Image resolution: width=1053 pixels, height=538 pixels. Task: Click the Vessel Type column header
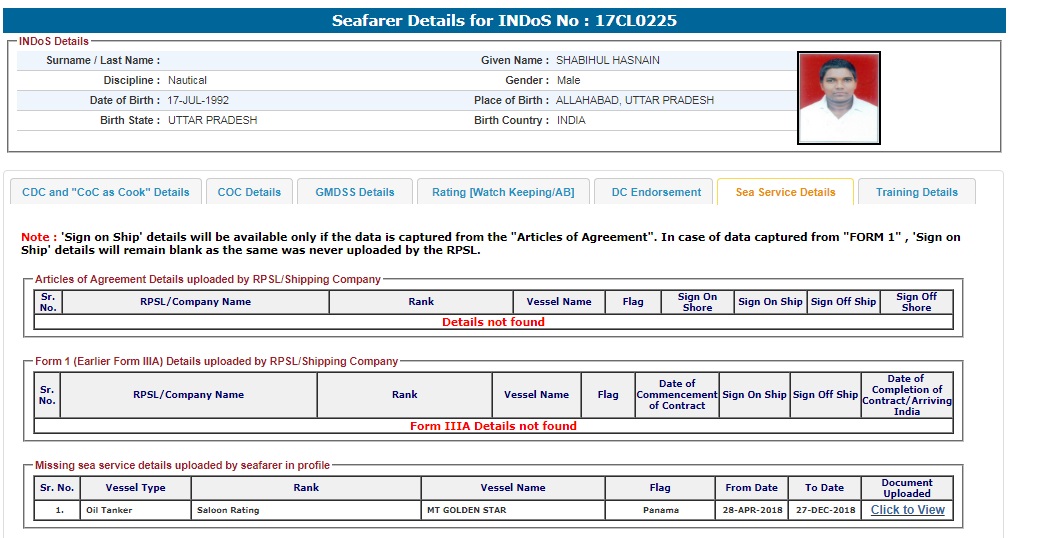[x=135, y=488]
